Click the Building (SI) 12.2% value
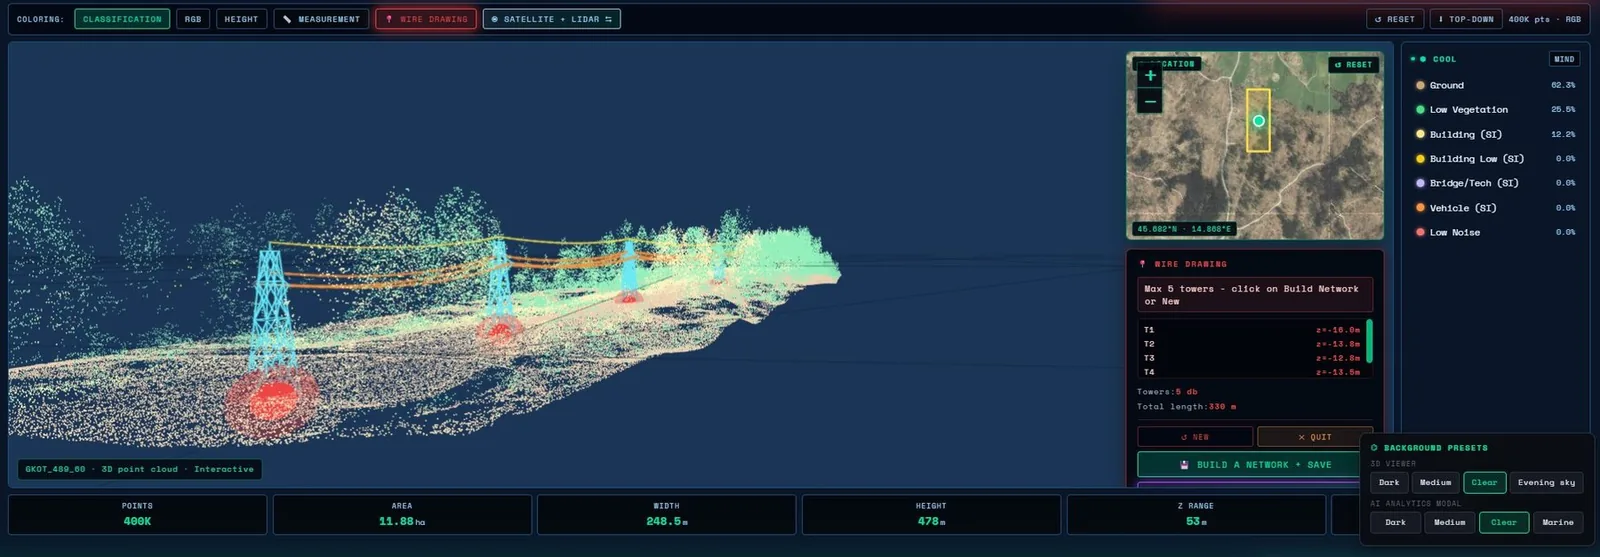Image resolution: width=1600 pixels, height=557 pixels. point(1563,134)
